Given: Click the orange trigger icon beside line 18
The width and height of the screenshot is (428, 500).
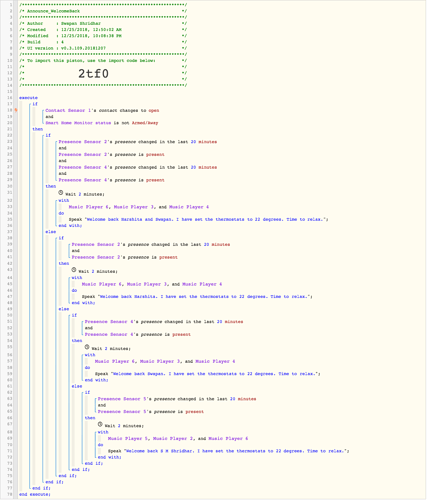Looking at the screenshot, I should click(16, 110).
